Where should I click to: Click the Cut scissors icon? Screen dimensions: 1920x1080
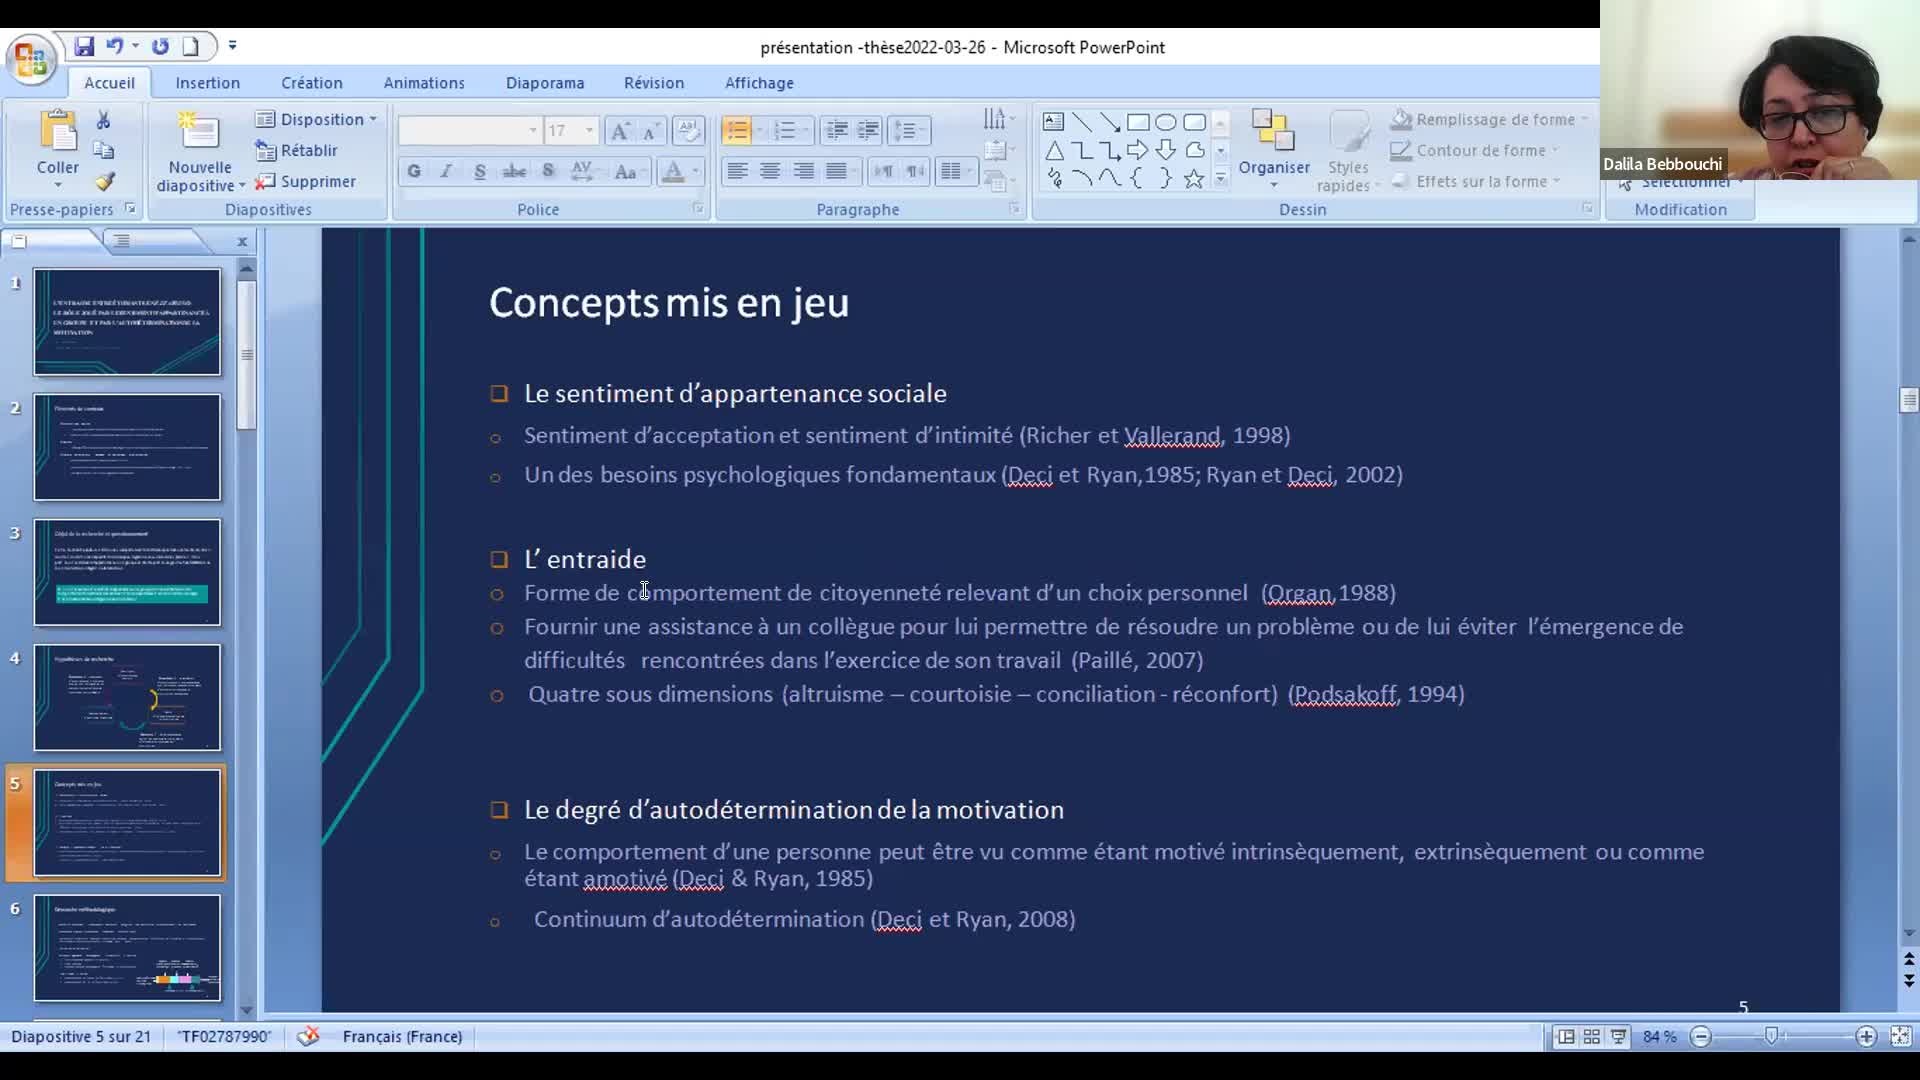(103, 120)
